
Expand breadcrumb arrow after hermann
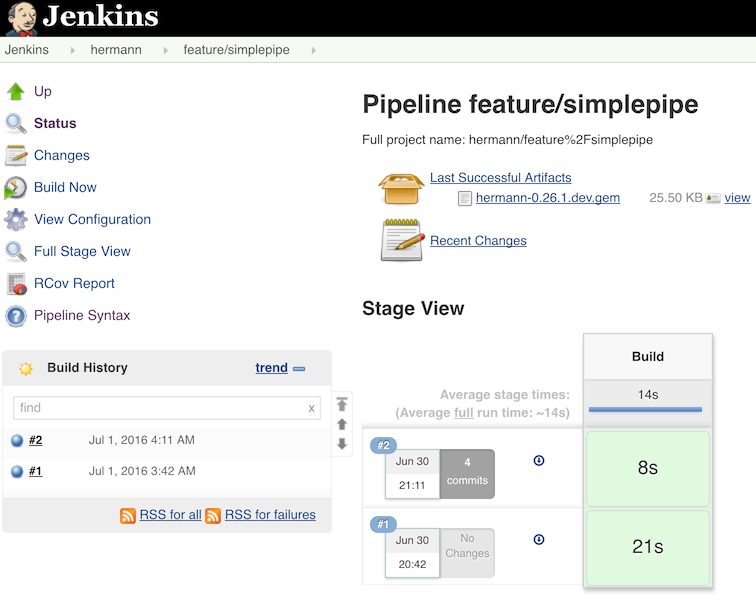click(x=161, y=50)
